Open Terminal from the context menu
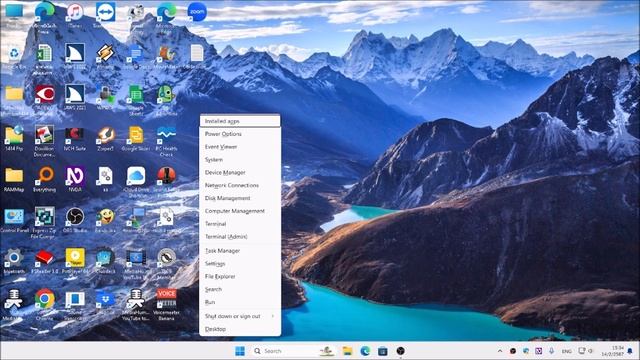The width and height of the screenshot is (640, 360). point(240,224)
